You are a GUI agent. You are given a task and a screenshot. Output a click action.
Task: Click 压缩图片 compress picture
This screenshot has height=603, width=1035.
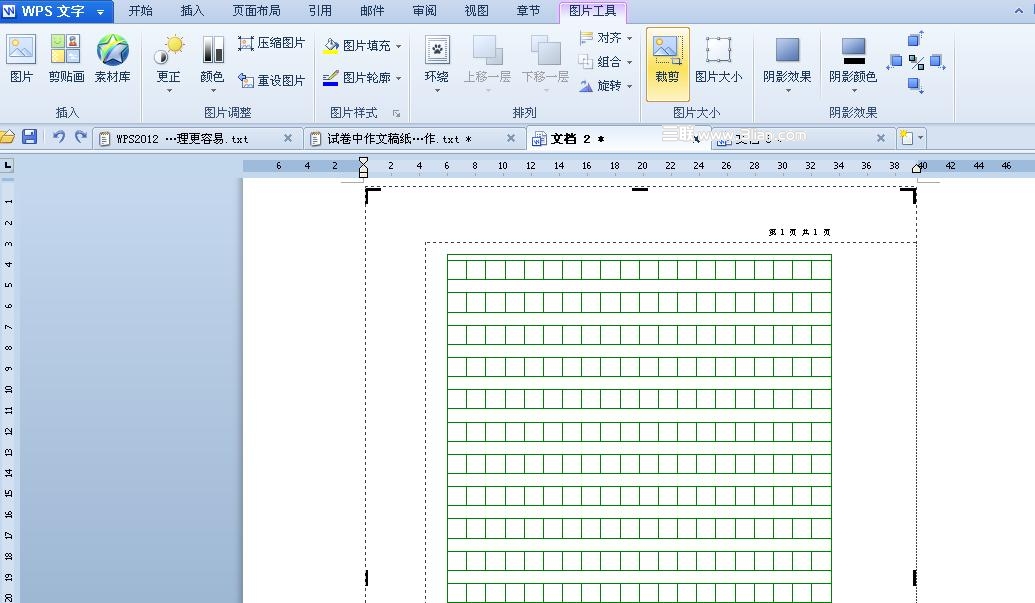coord(271,43)
